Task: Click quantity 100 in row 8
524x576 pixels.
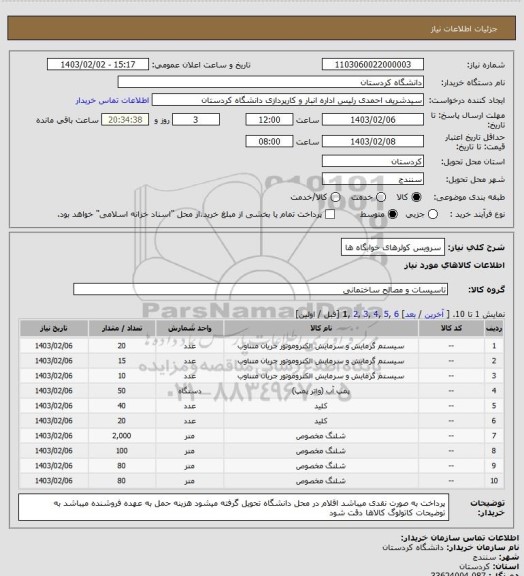Action: [x=122, y=451]
